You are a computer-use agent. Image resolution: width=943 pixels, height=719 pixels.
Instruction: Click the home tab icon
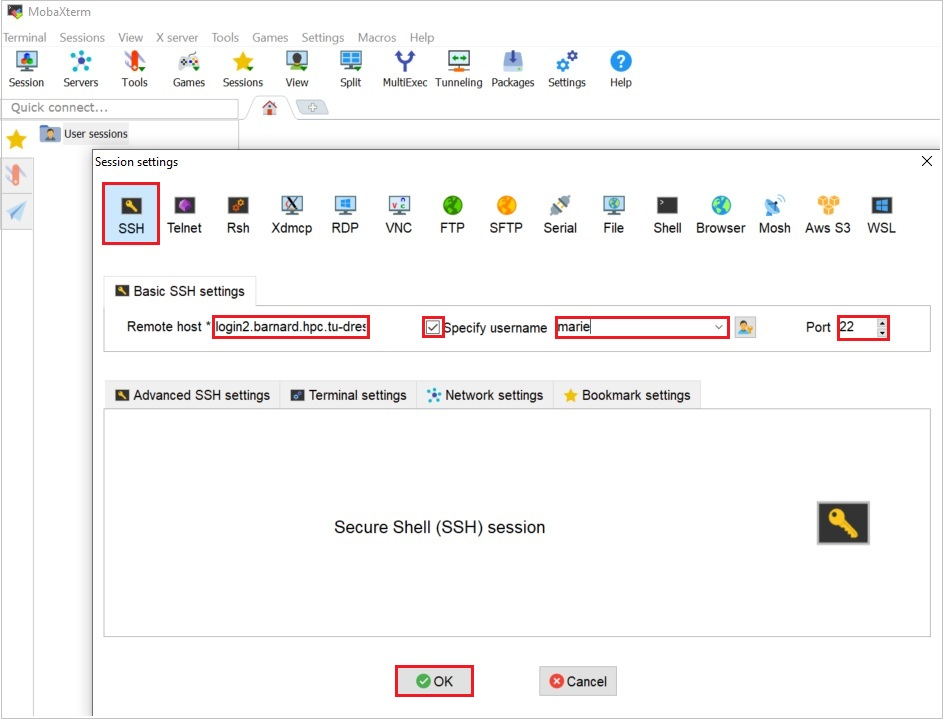[269, 108]
